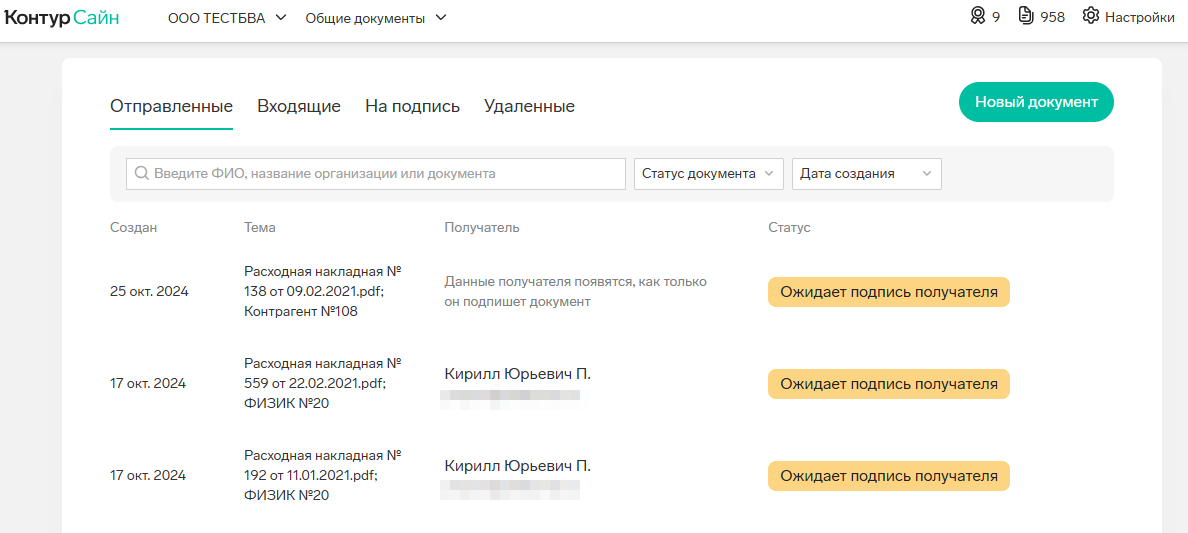The image size is (1188, 533).
Task: Click the date 25 окт. 2024
Action: point(149,292)
